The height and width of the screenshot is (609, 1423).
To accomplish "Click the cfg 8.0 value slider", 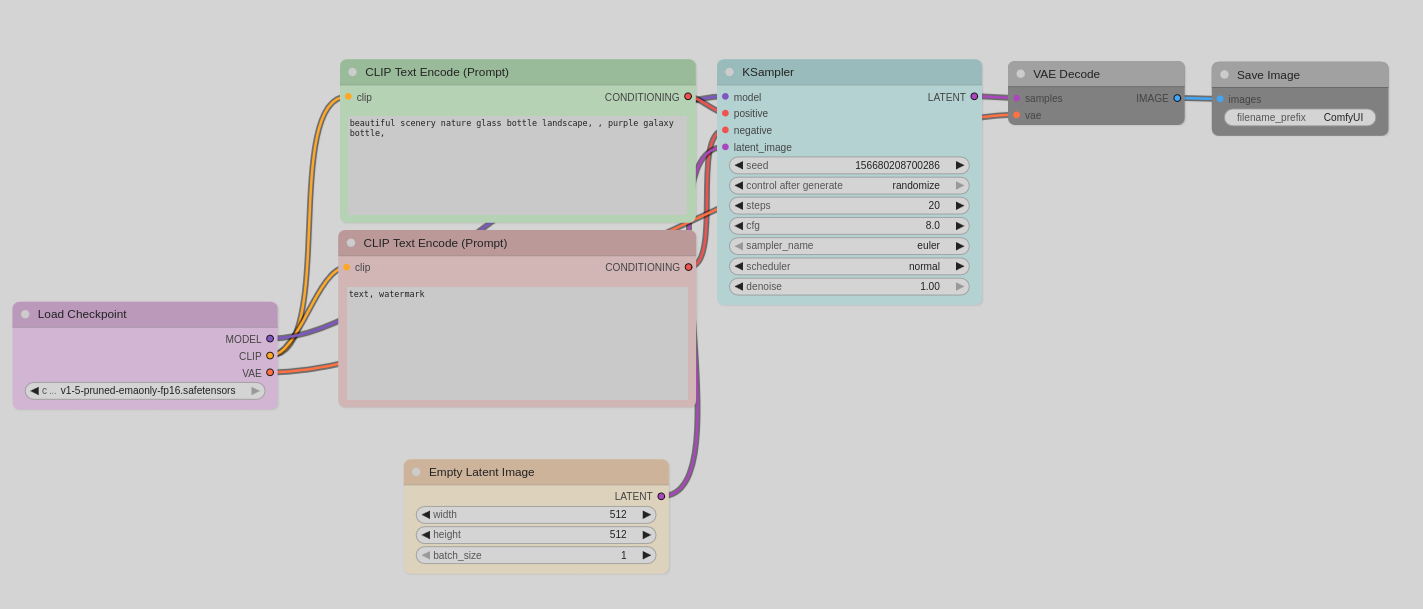I will pyautogui.click(x=849, y=226).
